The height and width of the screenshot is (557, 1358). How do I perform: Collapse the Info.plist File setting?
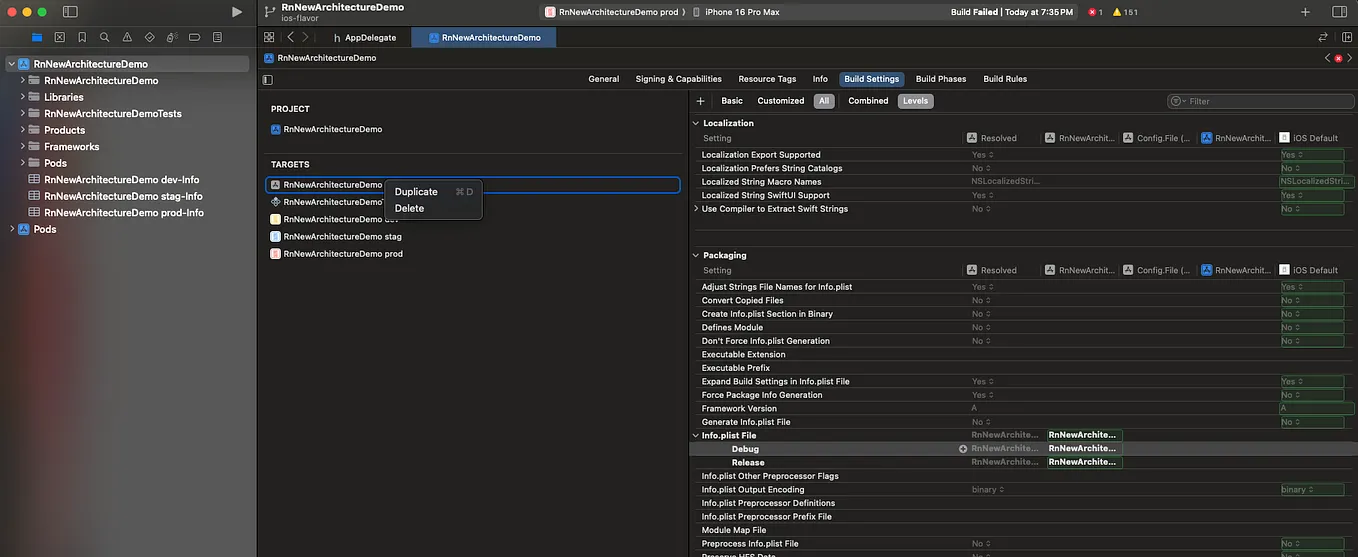pos(696,435)
